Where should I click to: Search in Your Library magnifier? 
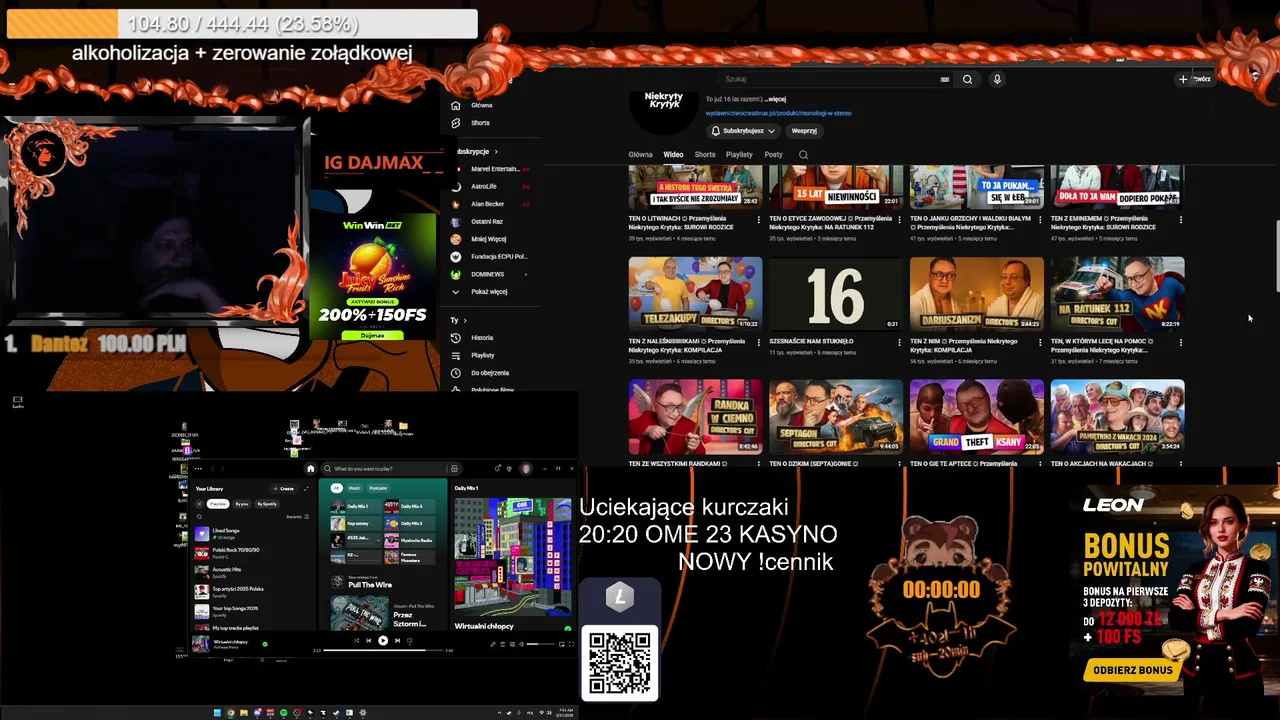coord(199,517)
